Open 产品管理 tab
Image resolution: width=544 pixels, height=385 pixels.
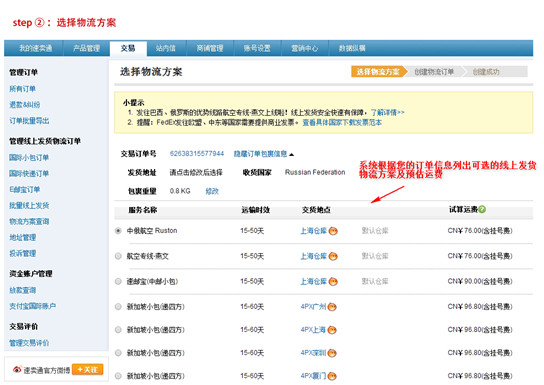point(86,48)
